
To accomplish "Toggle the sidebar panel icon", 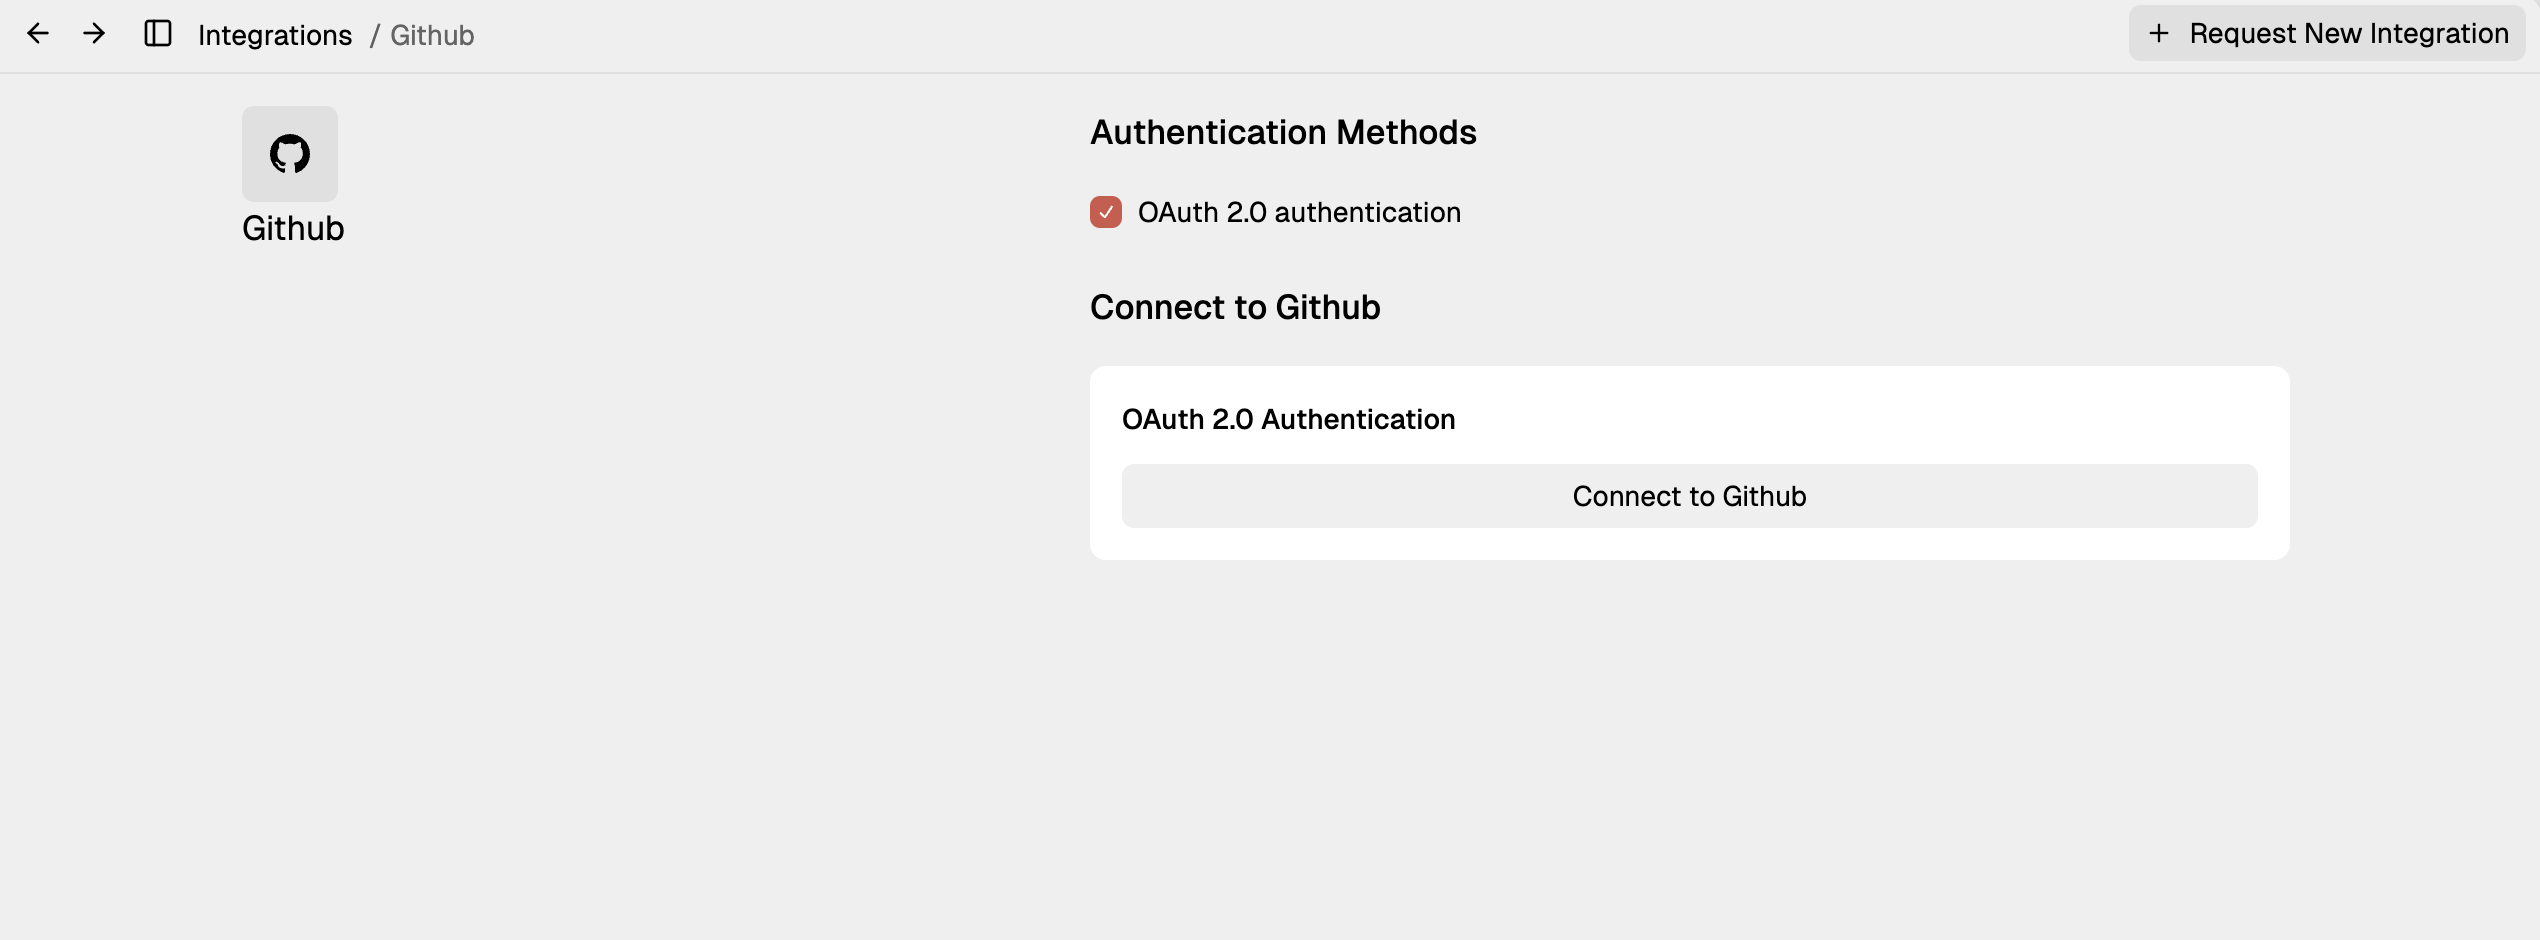I will 158,34.
